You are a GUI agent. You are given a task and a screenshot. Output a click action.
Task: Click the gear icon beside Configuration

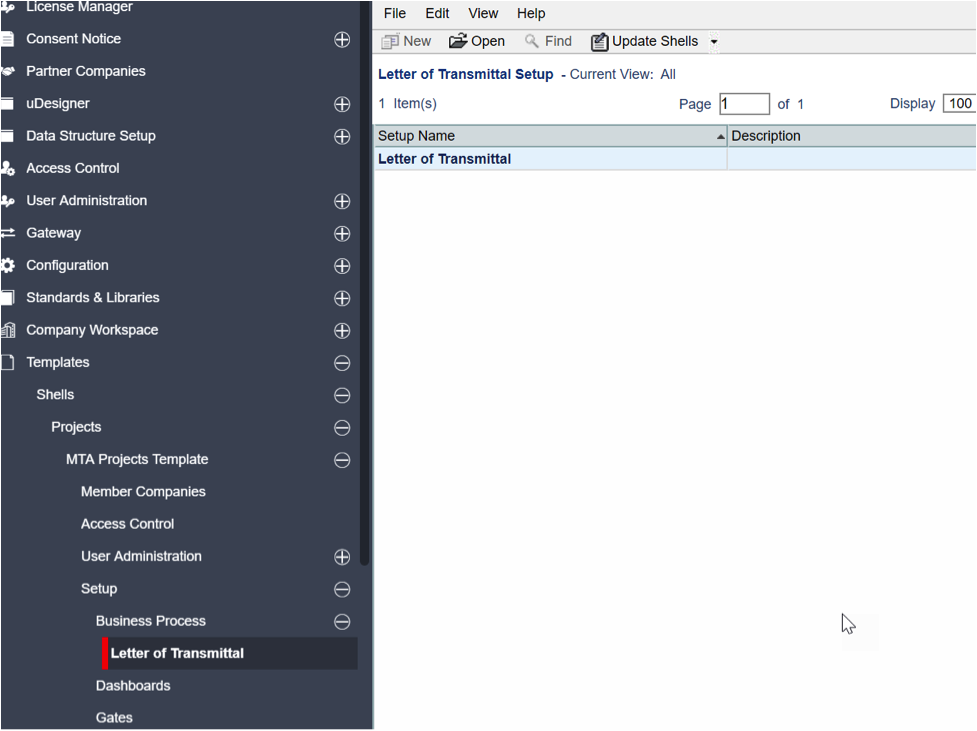pyautogui.click(x=7, y=265)
